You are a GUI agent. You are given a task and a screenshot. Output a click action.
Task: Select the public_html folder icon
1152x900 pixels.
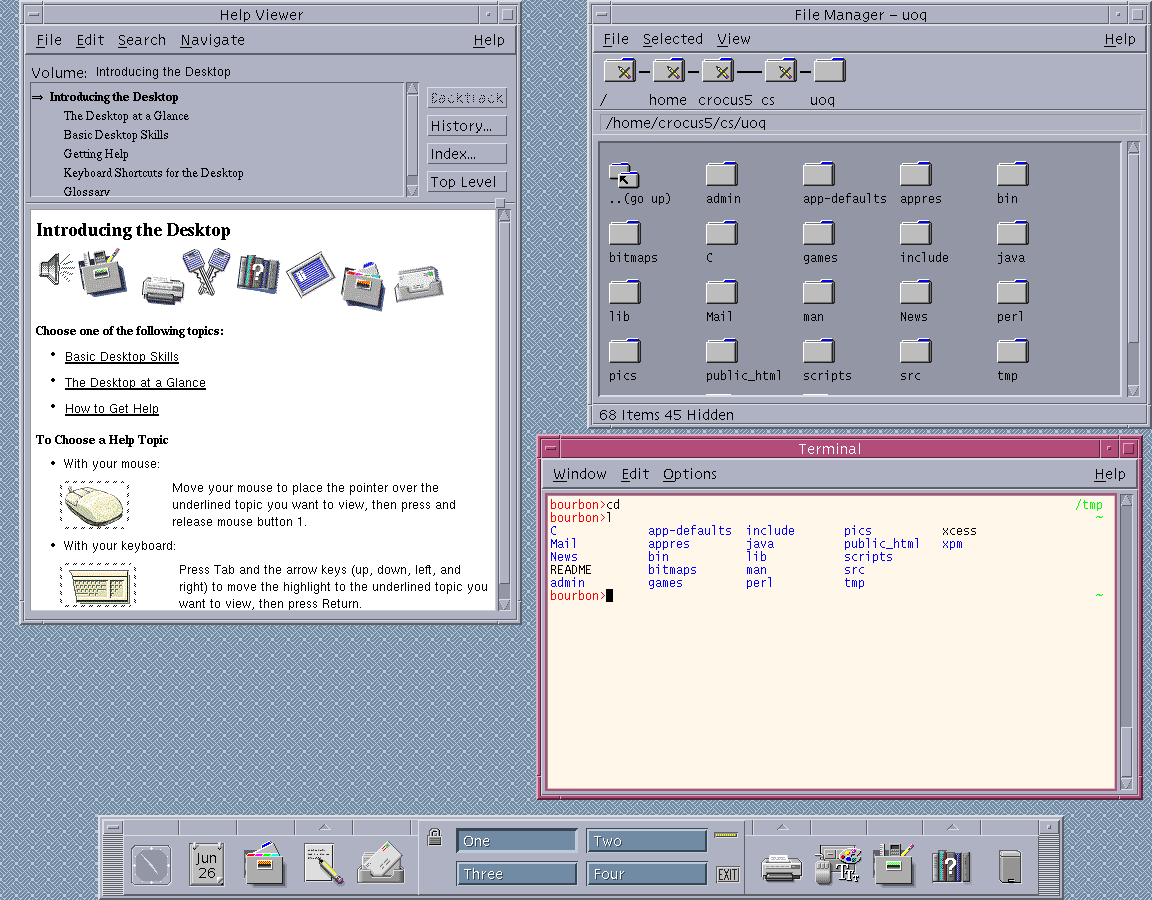click(x=721, y=352)
